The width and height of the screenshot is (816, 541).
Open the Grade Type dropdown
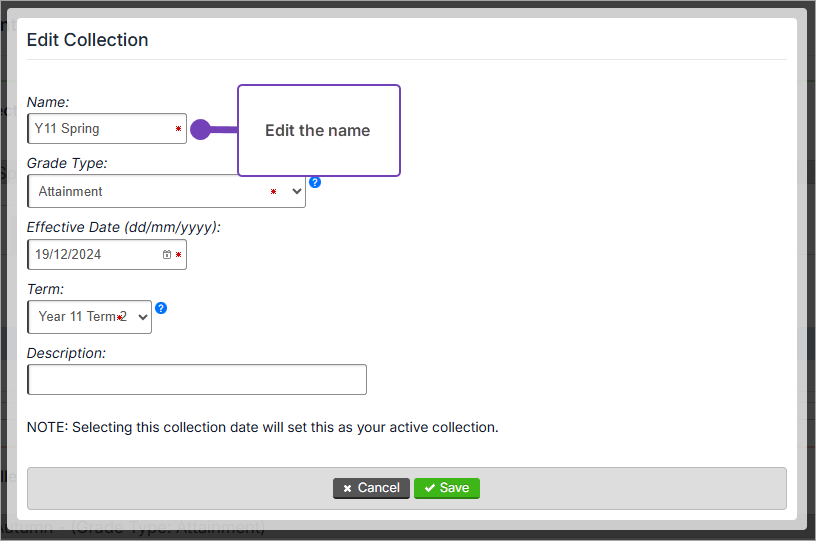click(166, 191)
